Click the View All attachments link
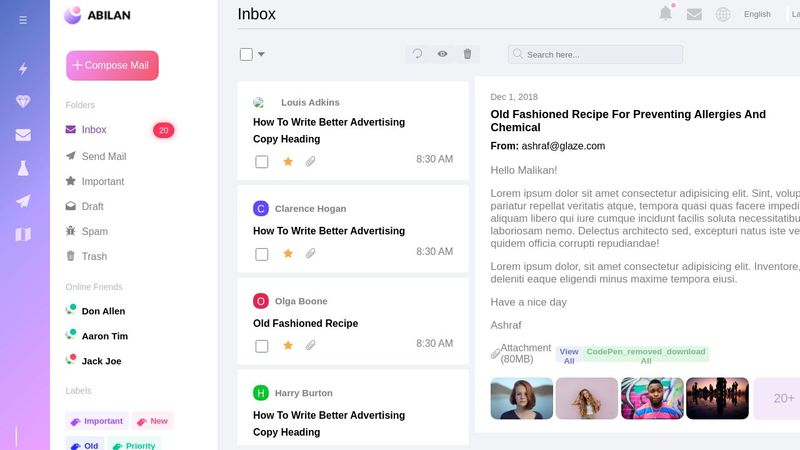 point(568,356)
